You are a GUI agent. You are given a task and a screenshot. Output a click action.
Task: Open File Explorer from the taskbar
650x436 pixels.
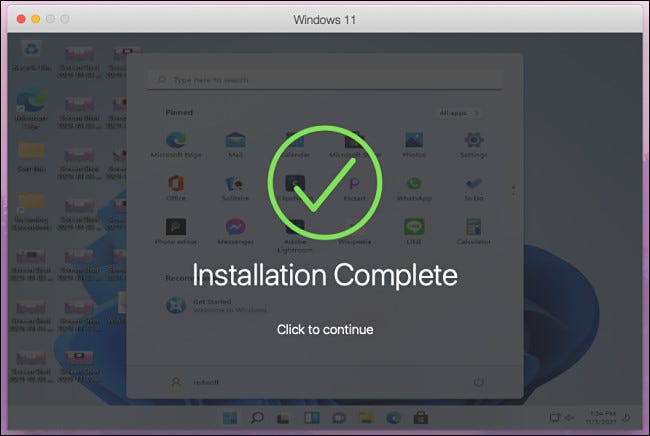pyautogui.click(x=366, y=418)
